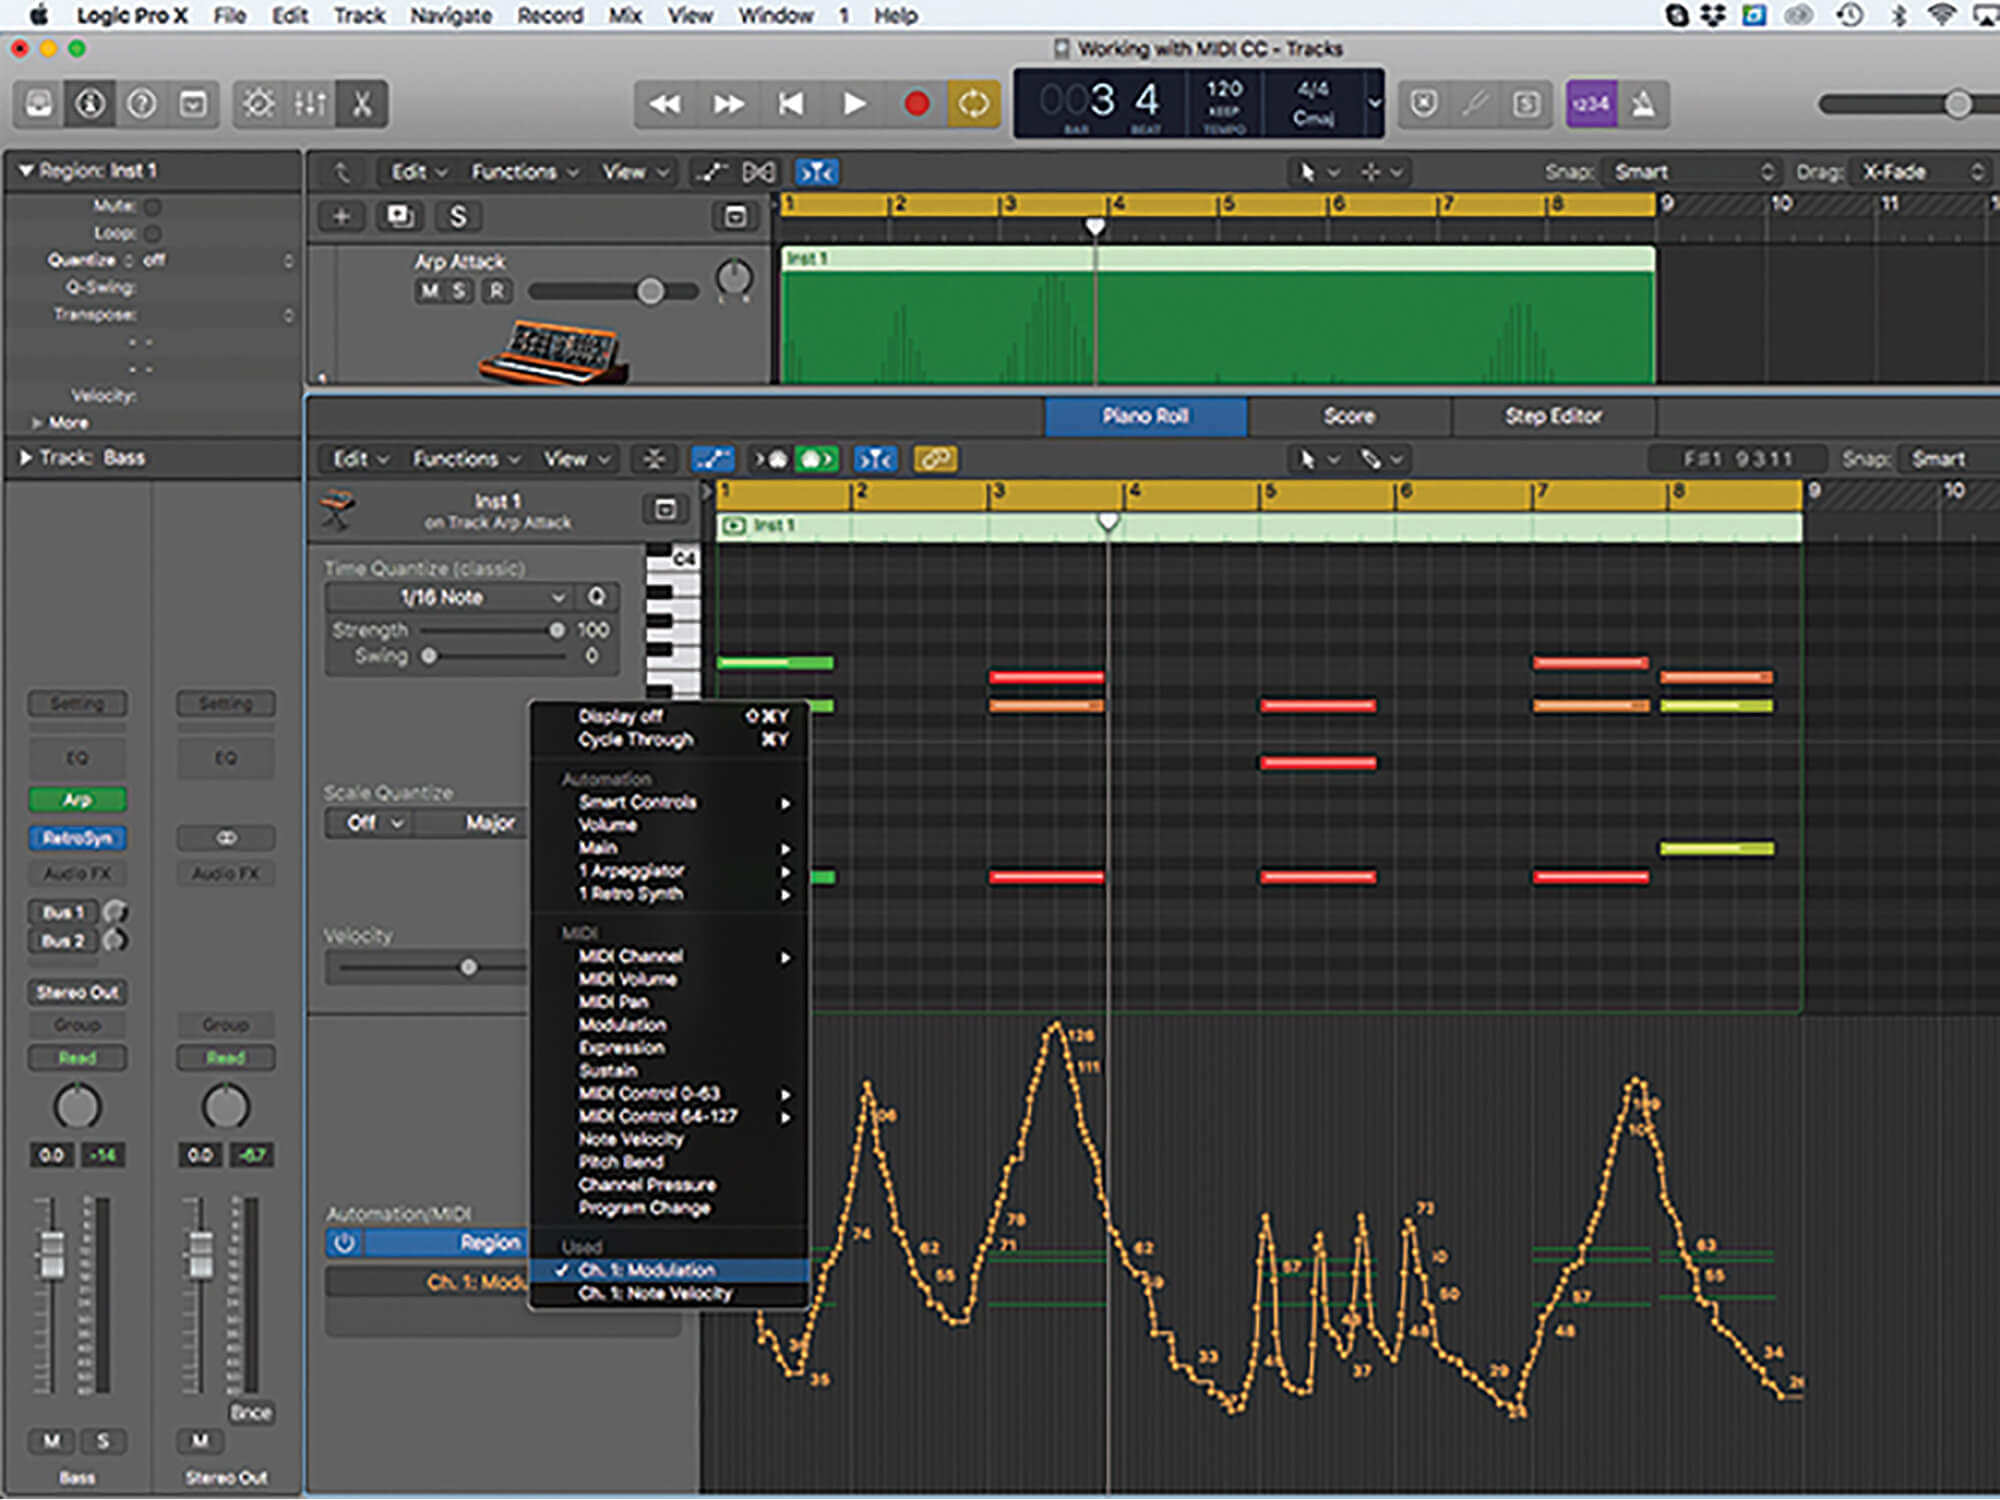The width and height of the screenshot is (2000, 1500).
Task: Select the Scissors editing tool icon
Action: (362, 103)
